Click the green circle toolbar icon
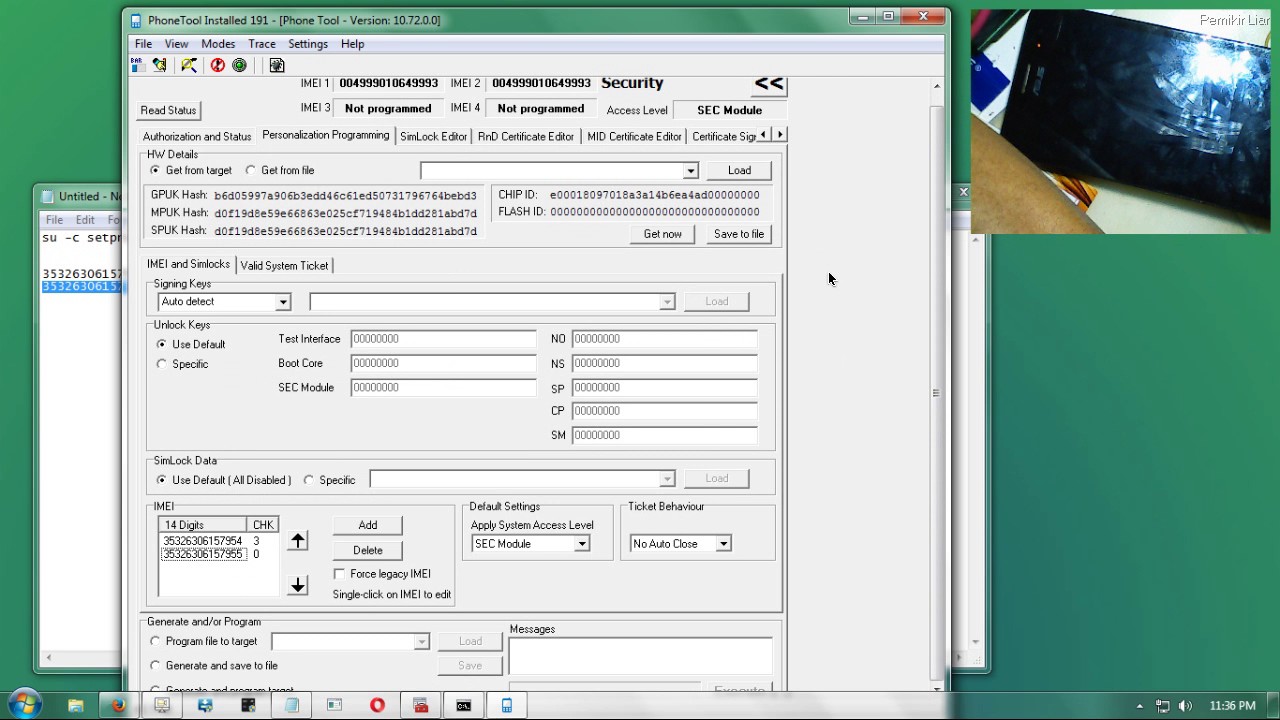The height and width of the screenshot is (720, 1280). click(239, 65)
